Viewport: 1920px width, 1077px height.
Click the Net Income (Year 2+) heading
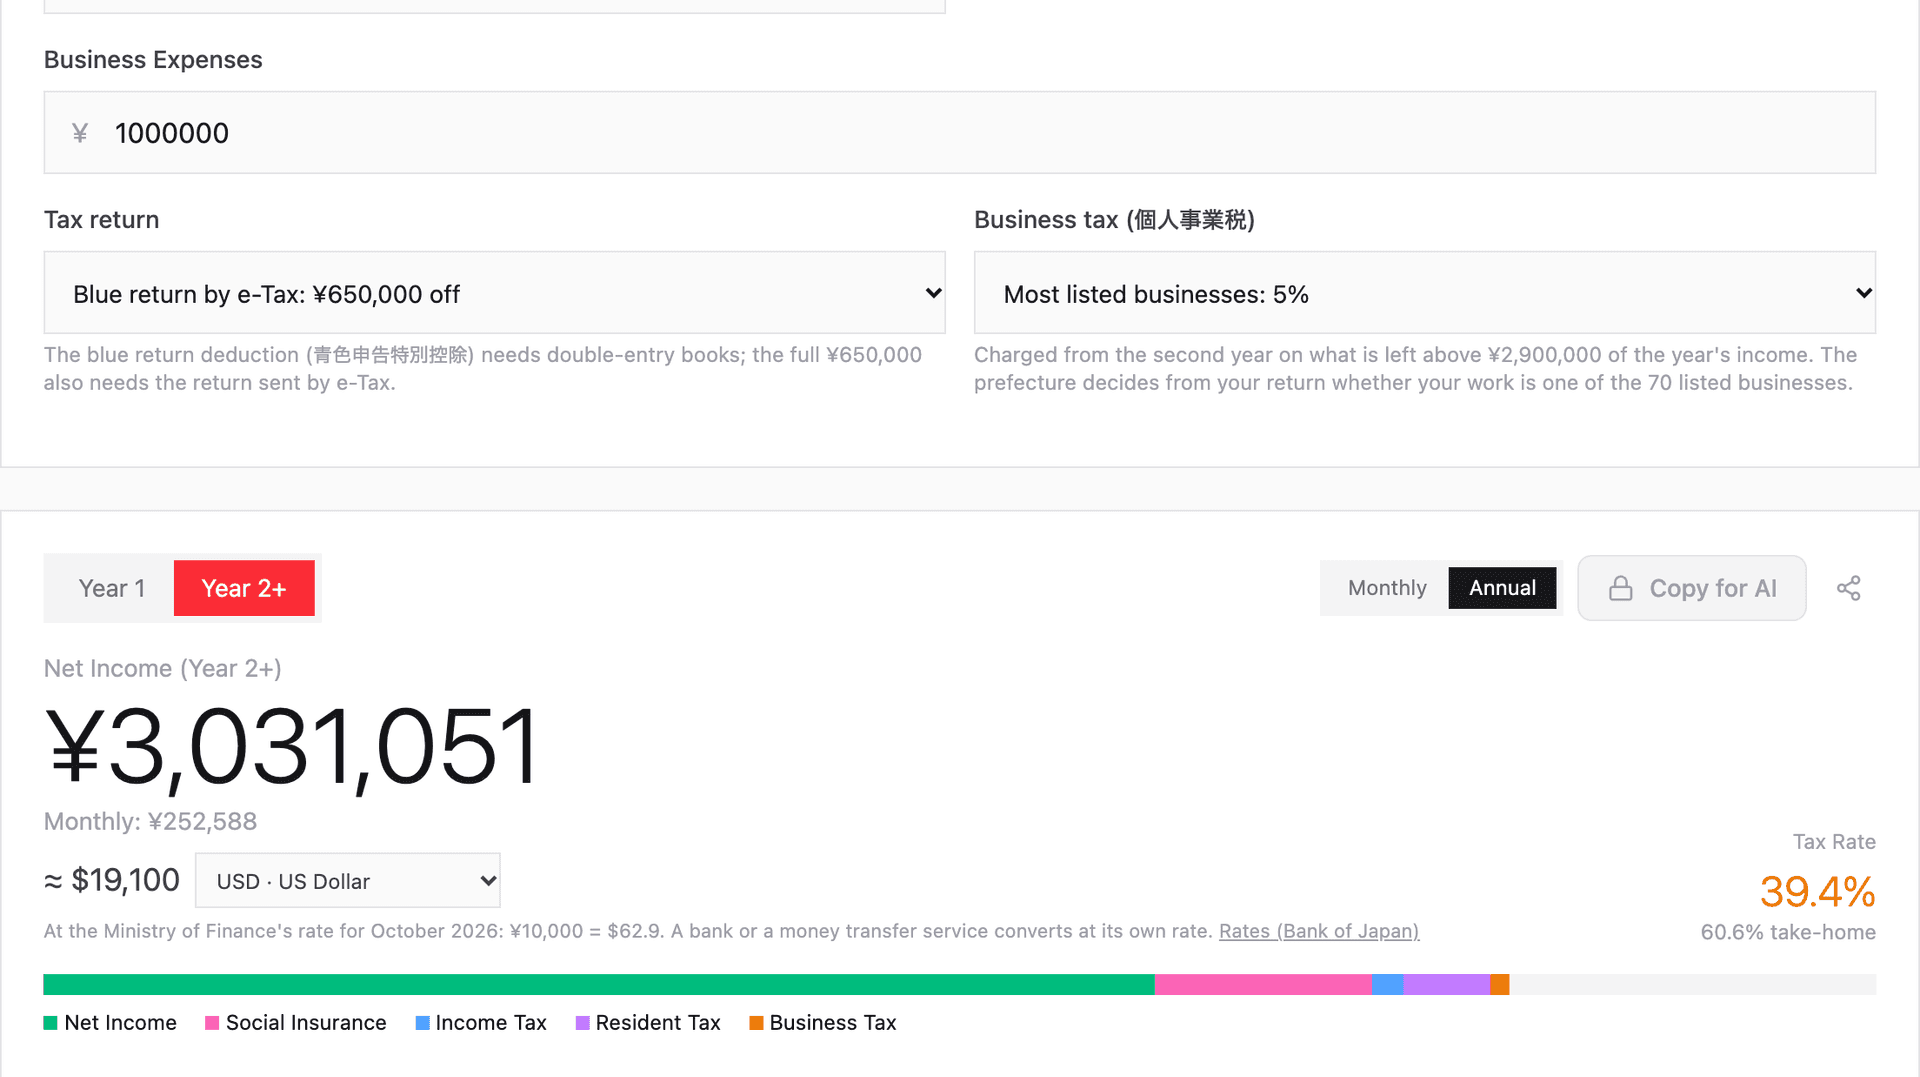163,669
